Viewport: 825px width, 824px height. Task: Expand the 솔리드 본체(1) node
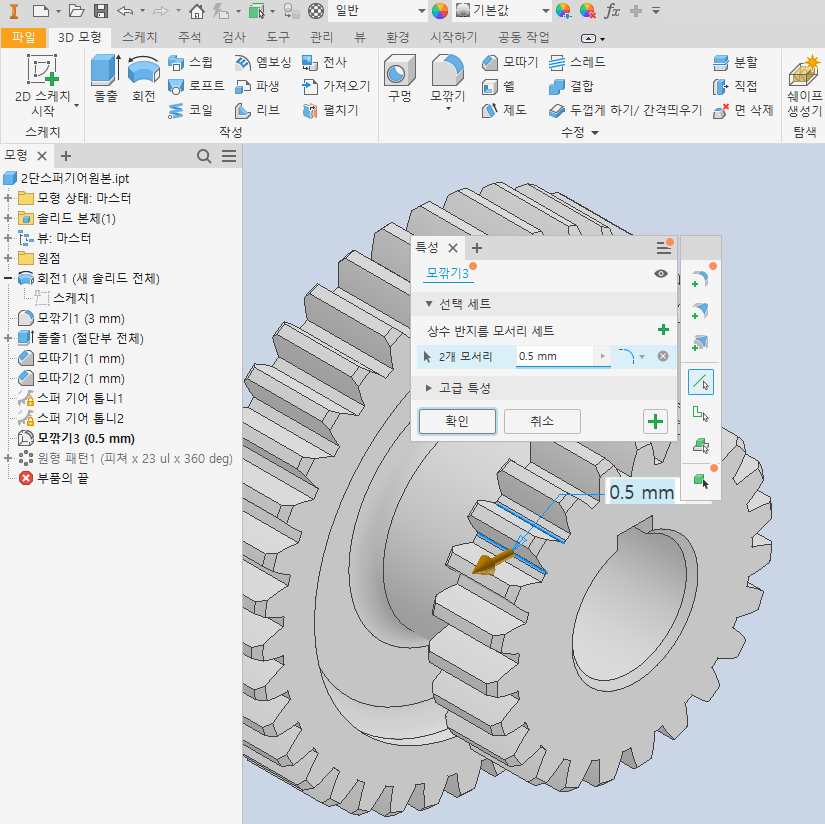(x=8, y=218)
